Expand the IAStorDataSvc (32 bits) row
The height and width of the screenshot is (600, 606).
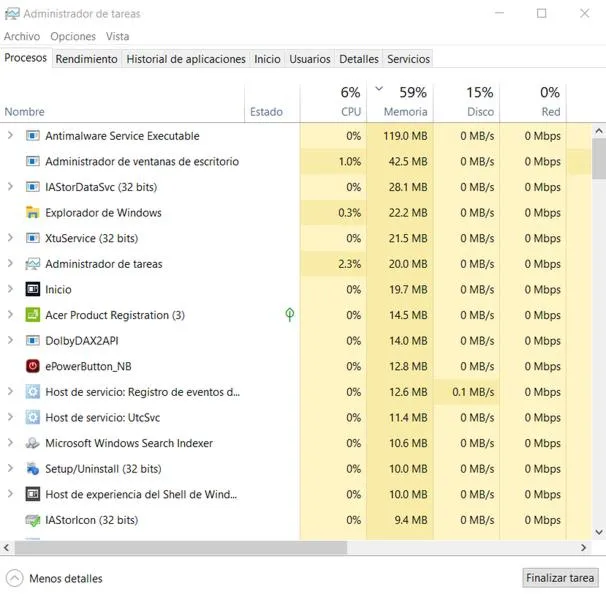click(10, 187)
